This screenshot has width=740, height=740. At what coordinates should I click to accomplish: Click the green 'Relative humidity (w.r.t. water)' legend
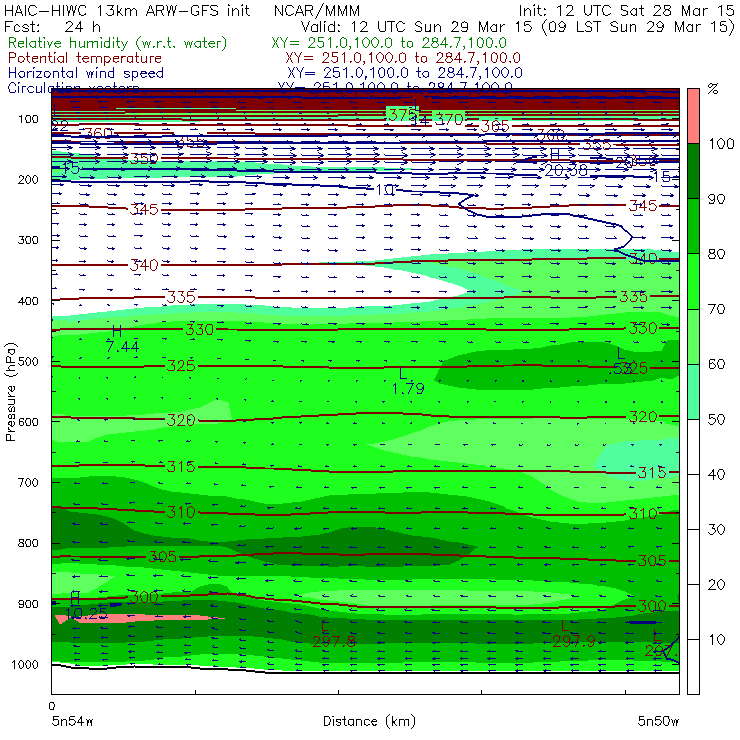click(x=117, y=43)
